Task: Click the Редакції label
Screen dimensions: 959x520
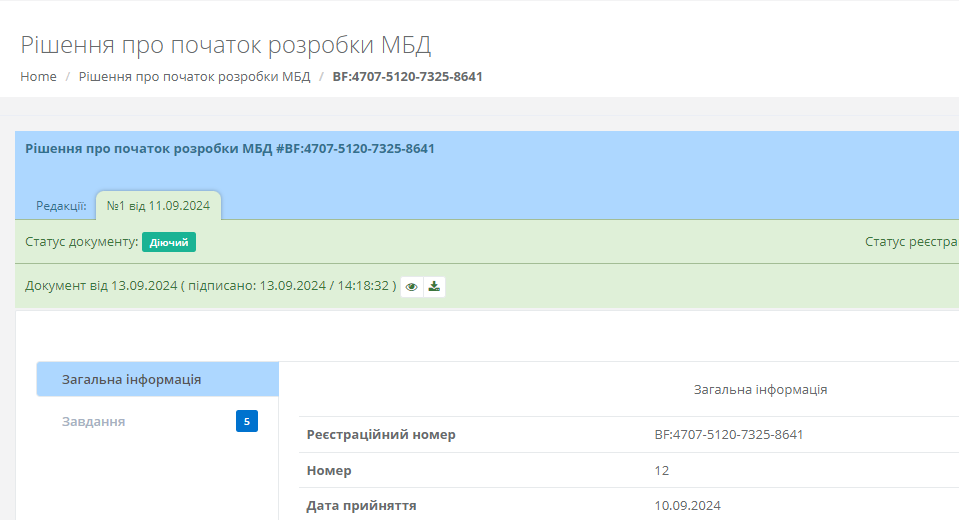Action: click(x=61, y=206)
